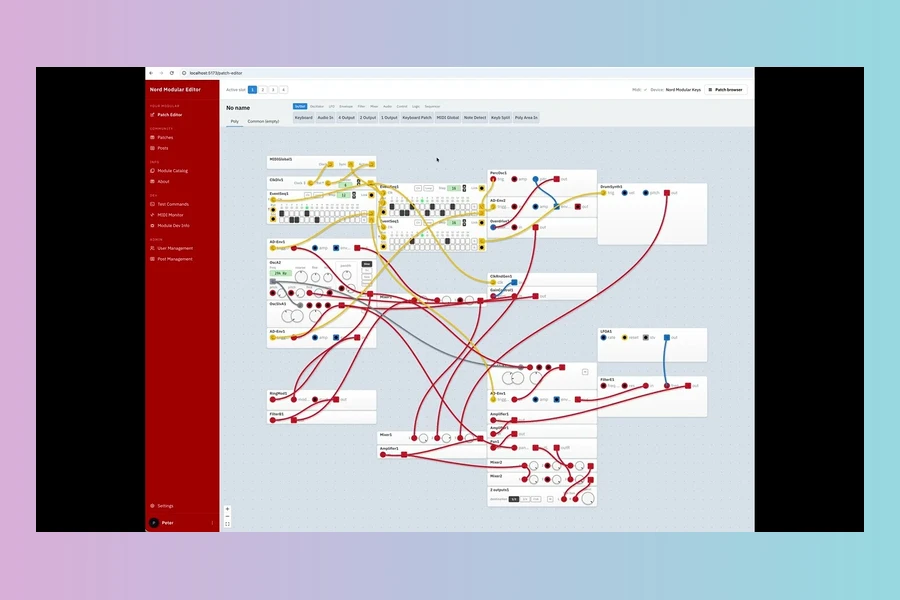Viewport: 900px width, 600px height.
Task: Select active slot 2
Action: [x=262, y=90]
